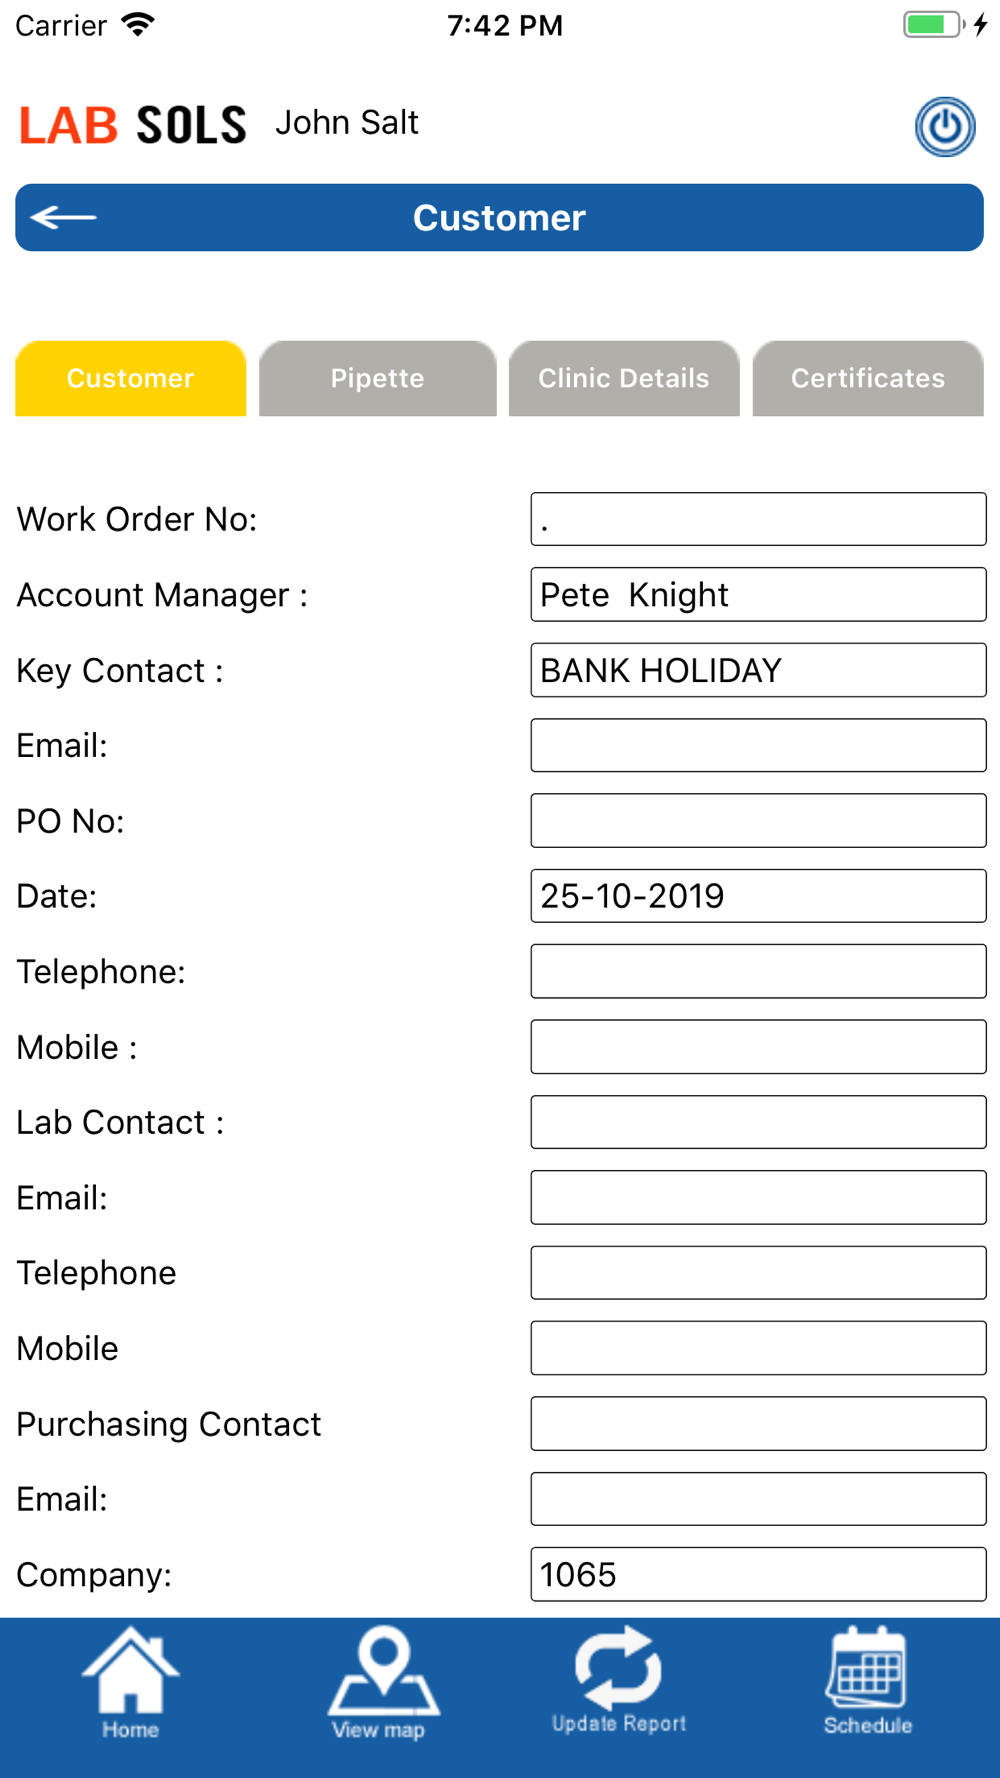Tap the first Telephone input field

tap(758, 971)
